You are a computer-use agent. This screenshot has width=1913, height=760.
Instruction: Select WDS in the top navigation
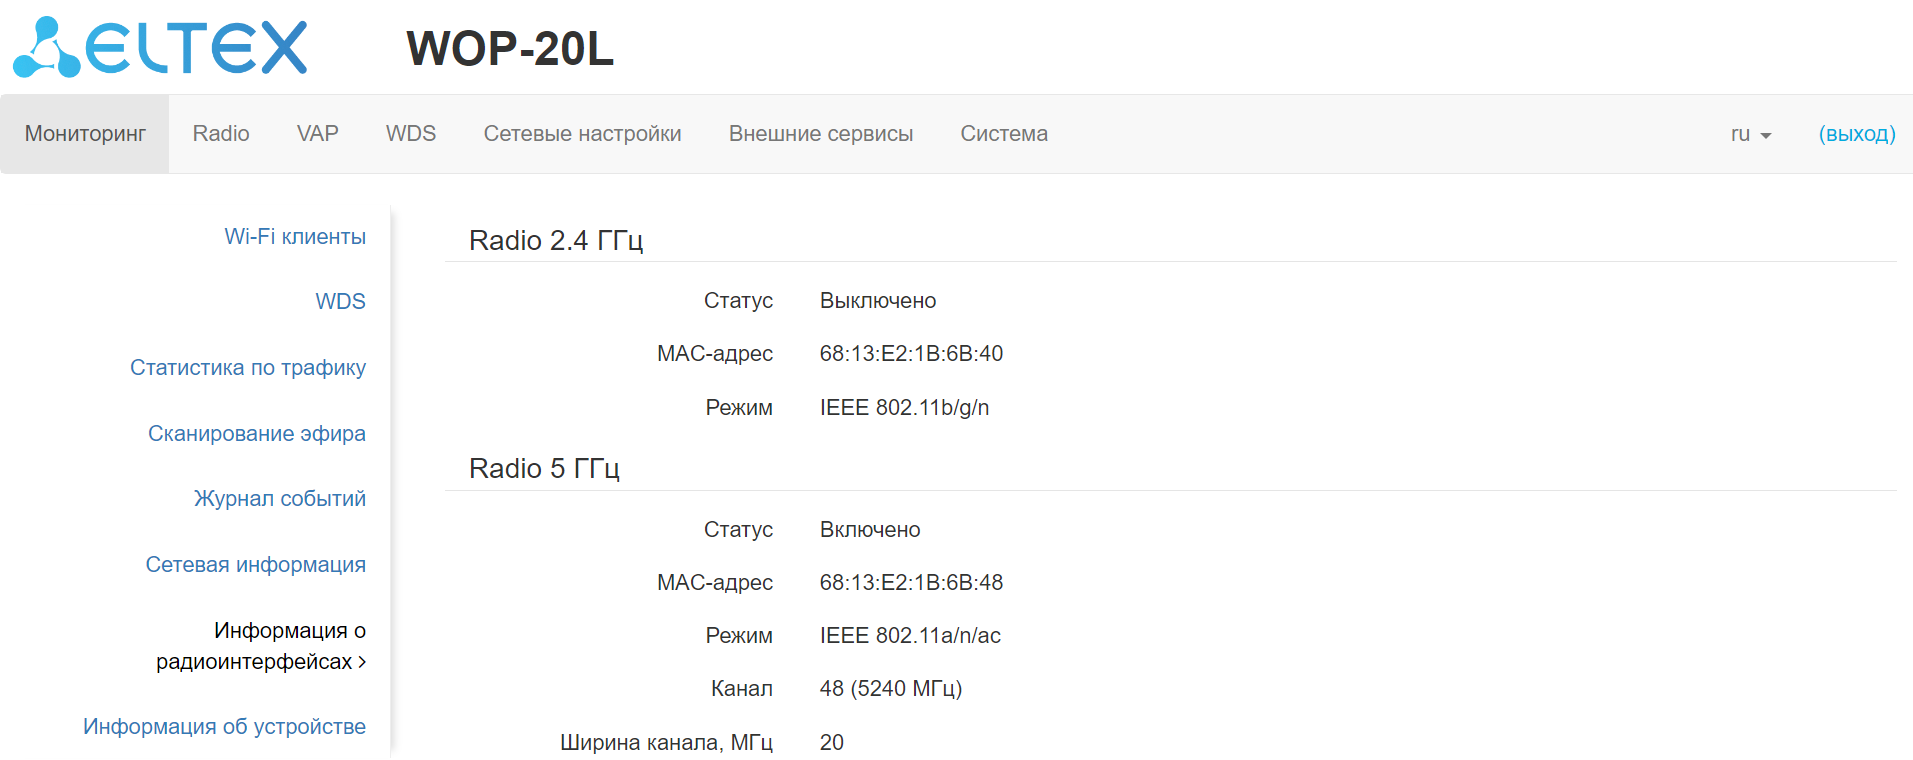tap(411, 134)
